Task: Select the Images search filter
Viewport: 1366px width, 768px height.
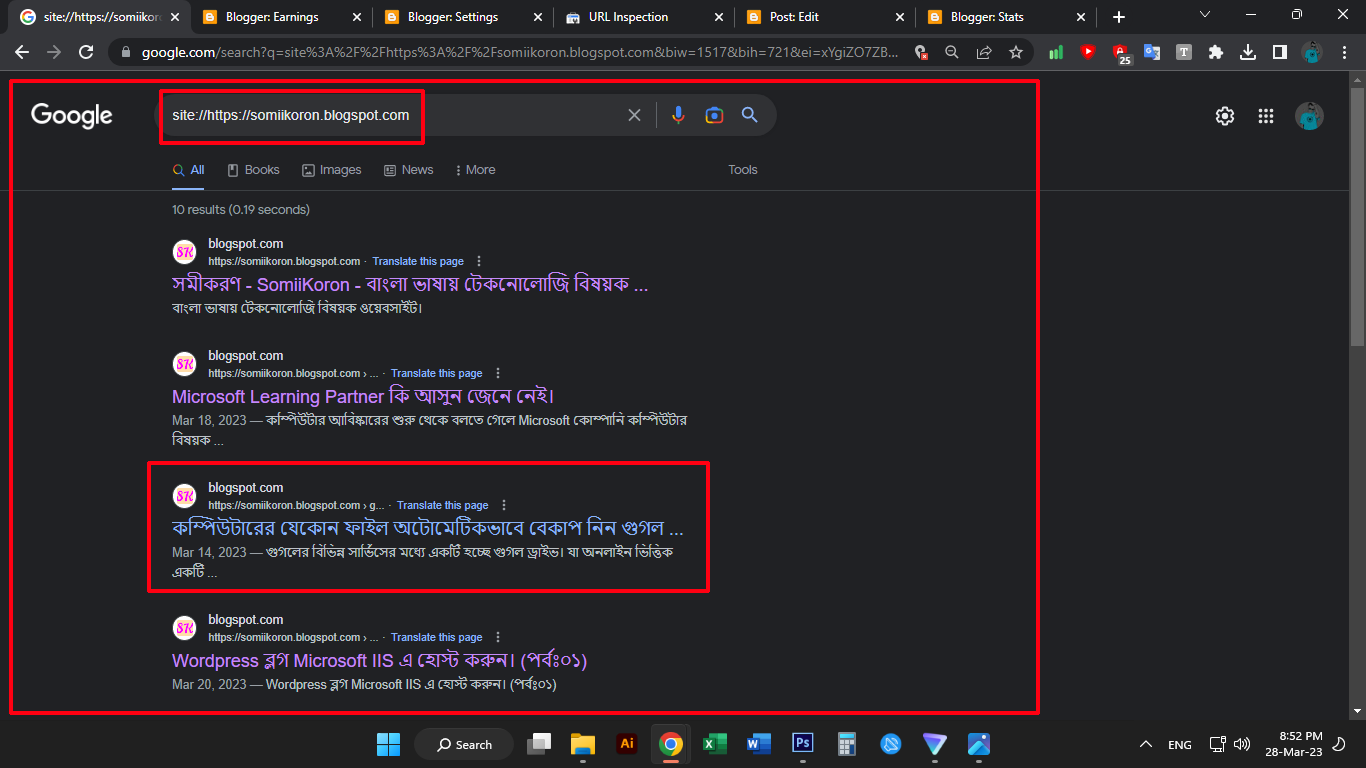Action: tap(331, 170)
